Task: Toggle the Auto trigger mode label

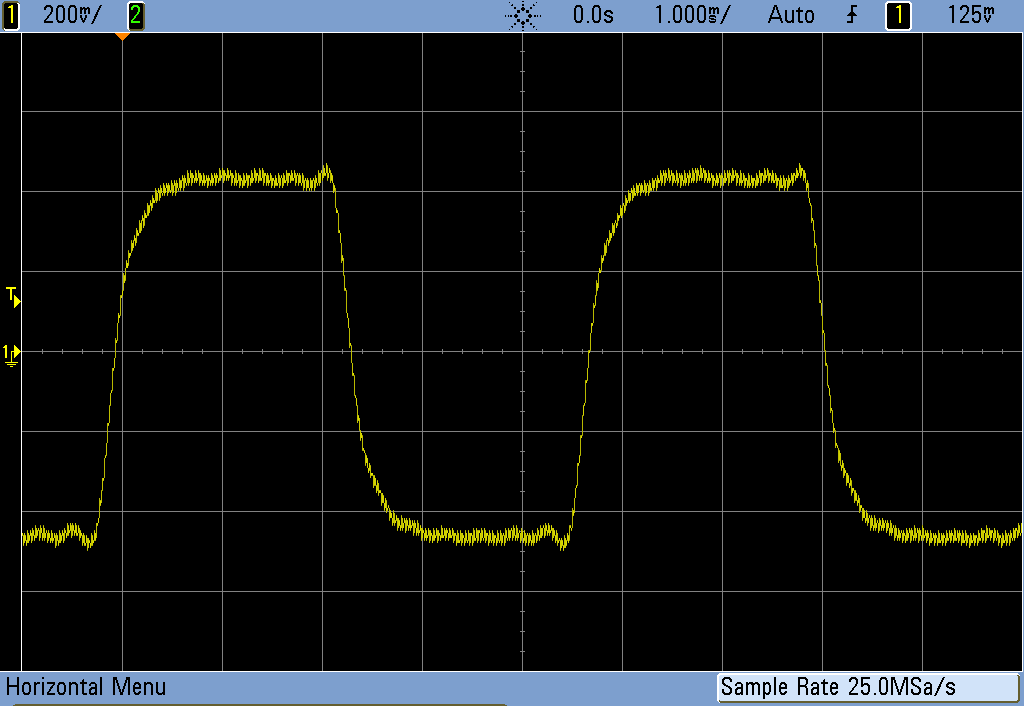Action: (790, 15)
